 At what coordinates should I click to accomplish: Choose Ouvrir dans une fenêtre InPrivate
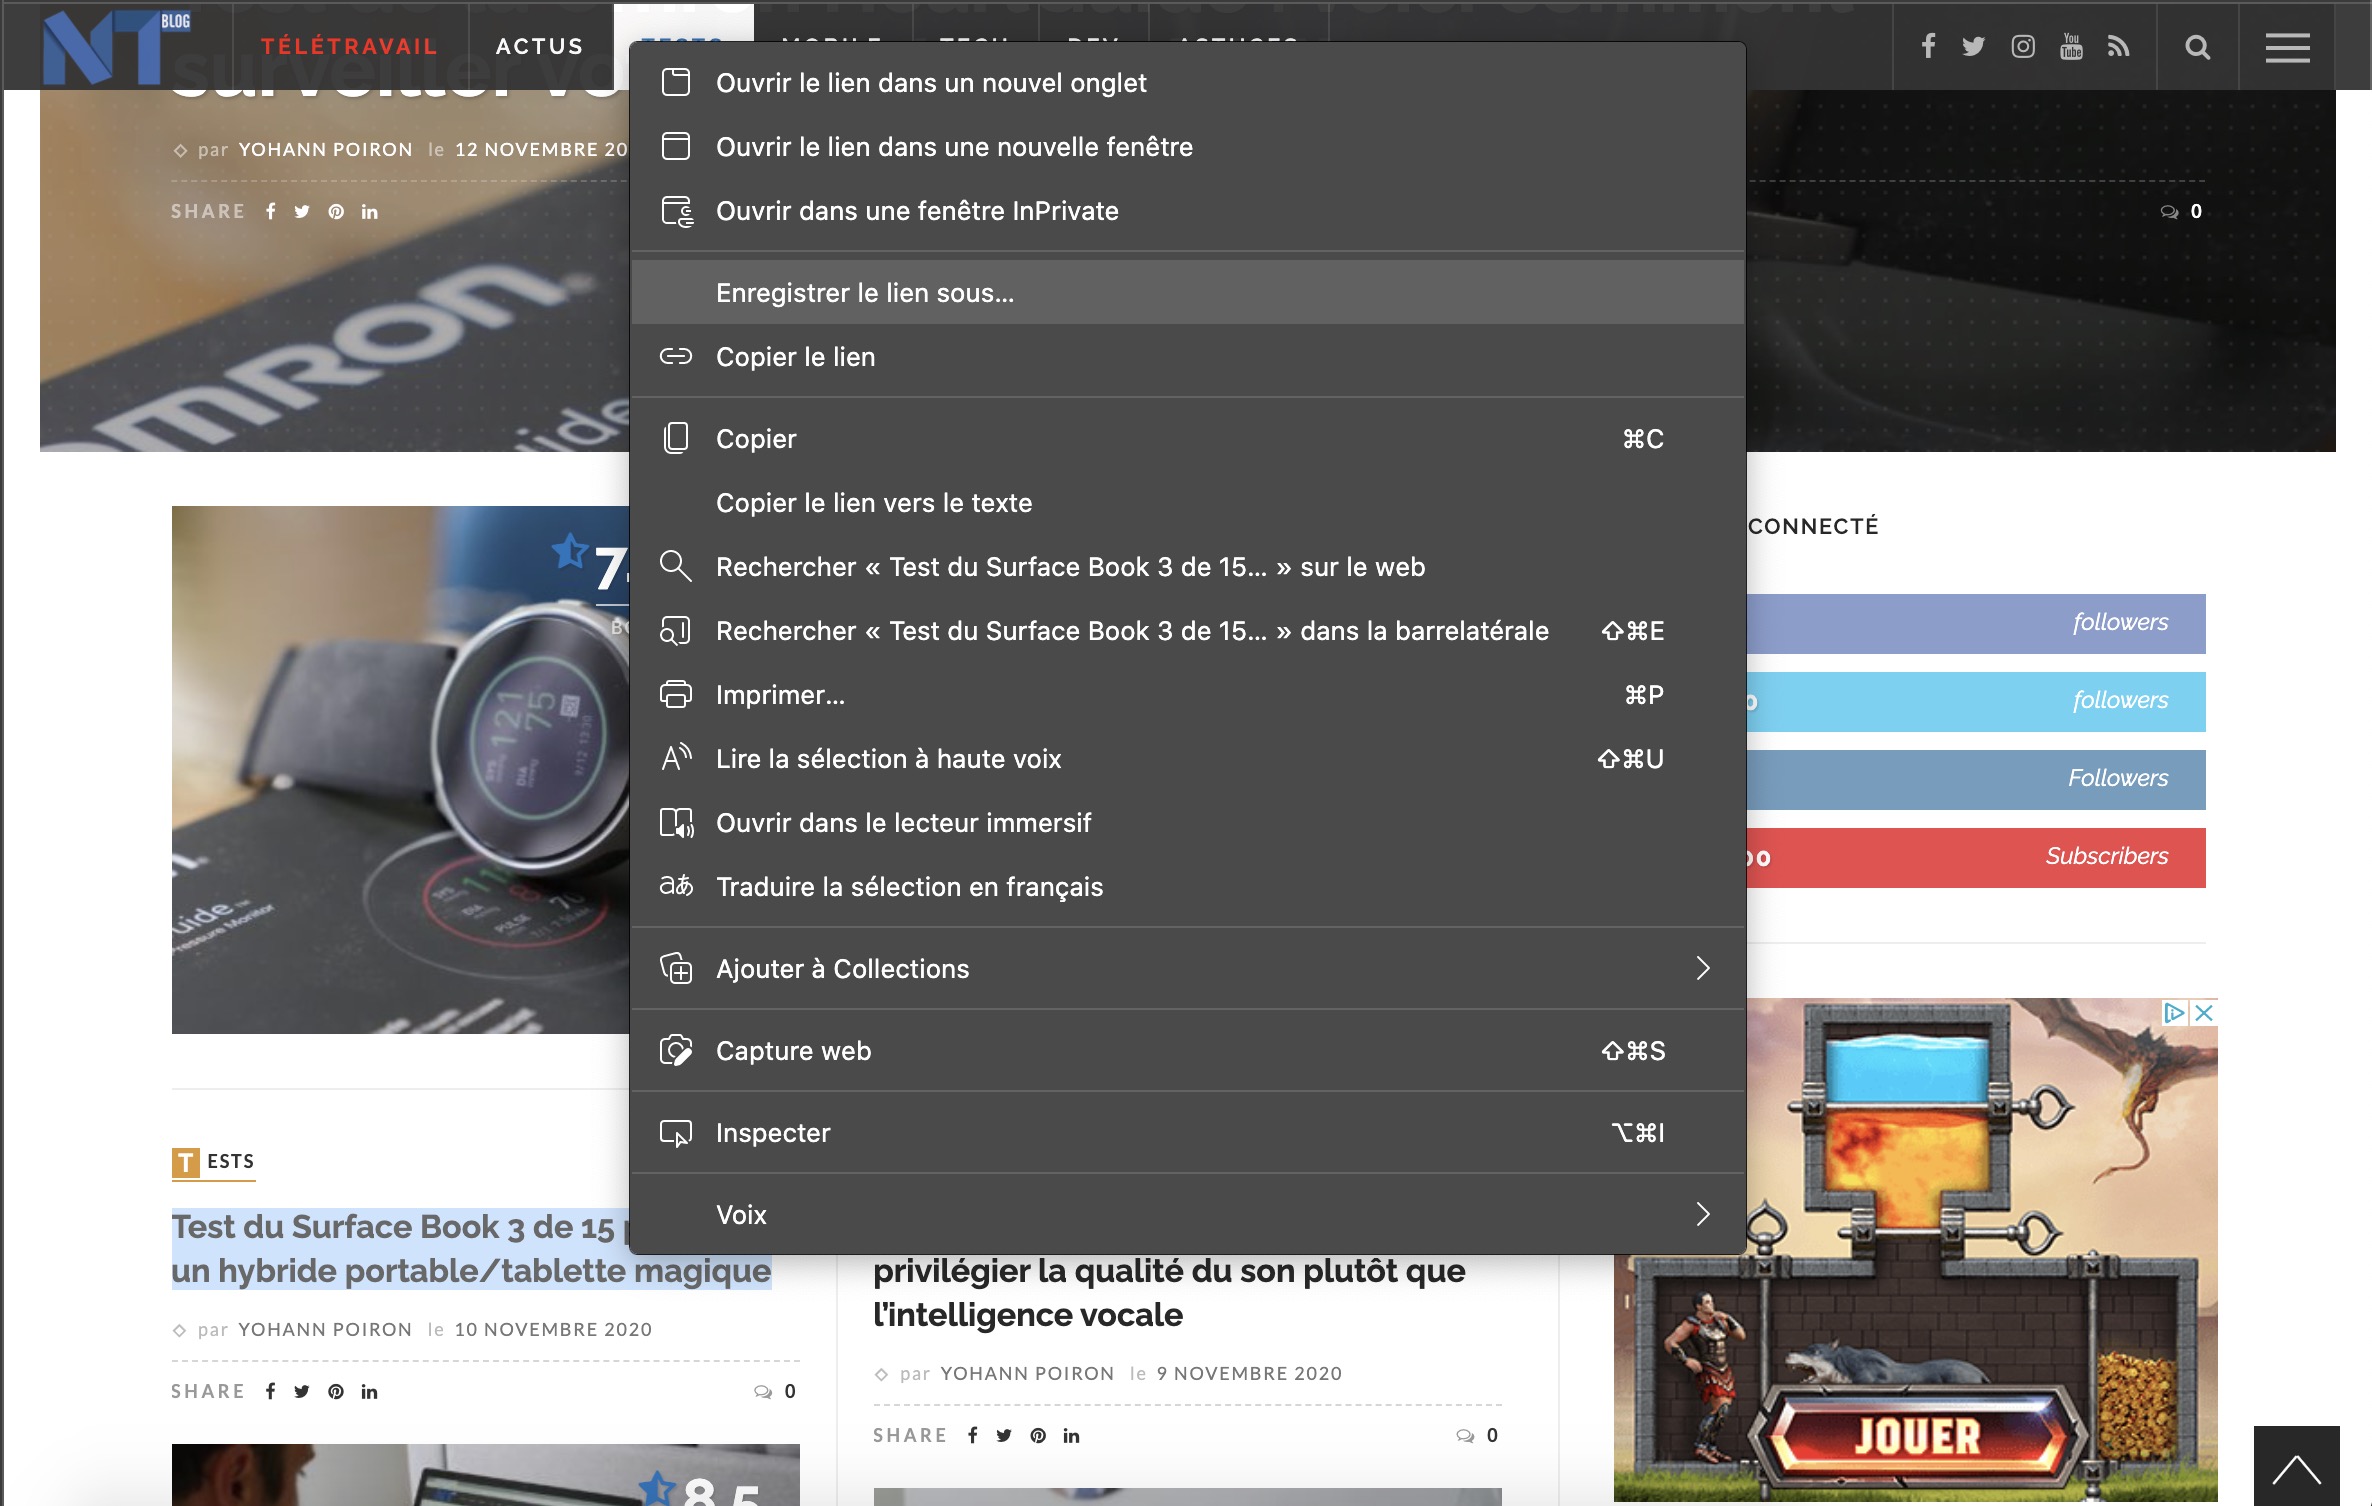pyautogui.click(x=917, y=210)
